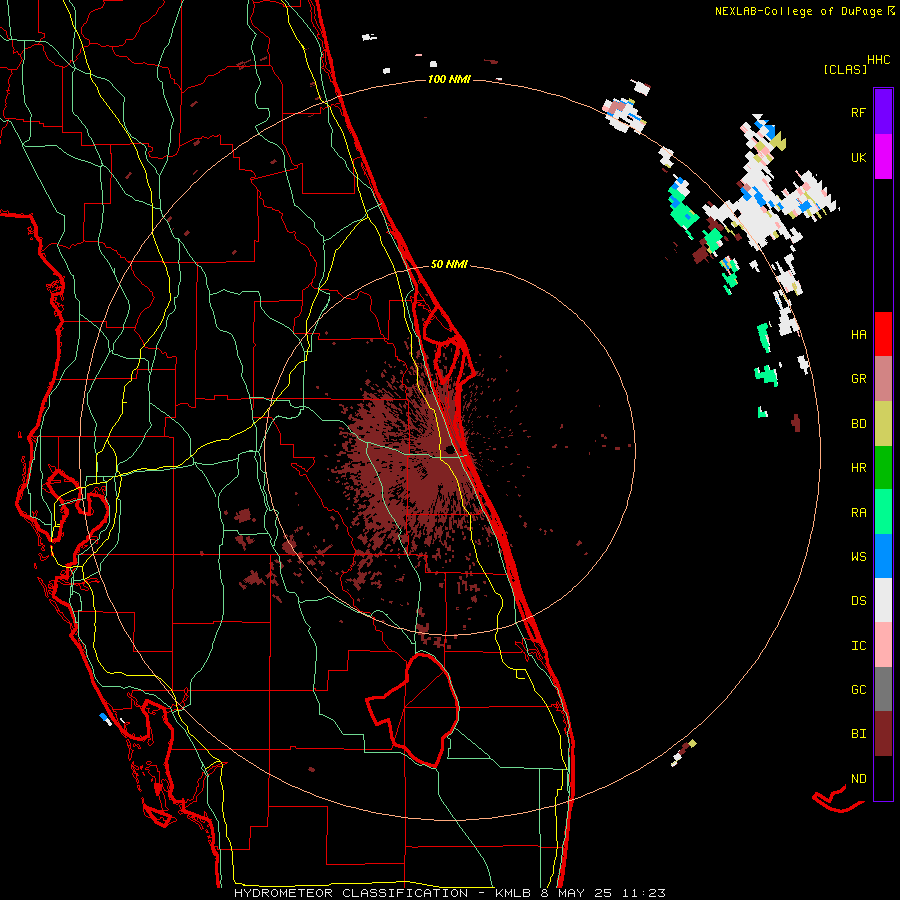The image size is (900, 900).
Task: Click the 'BI' legend label
Action: point(858,734)
